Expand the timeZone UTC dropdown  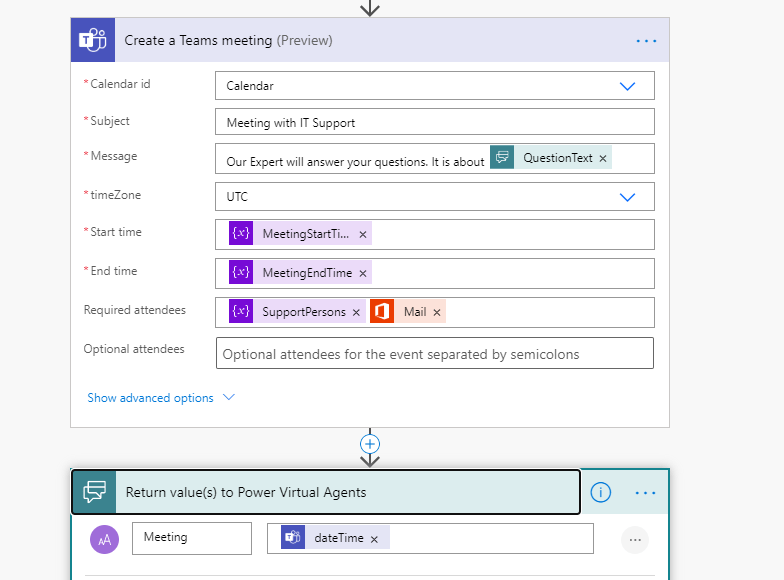pyautogui.click(x=627, y=197)
